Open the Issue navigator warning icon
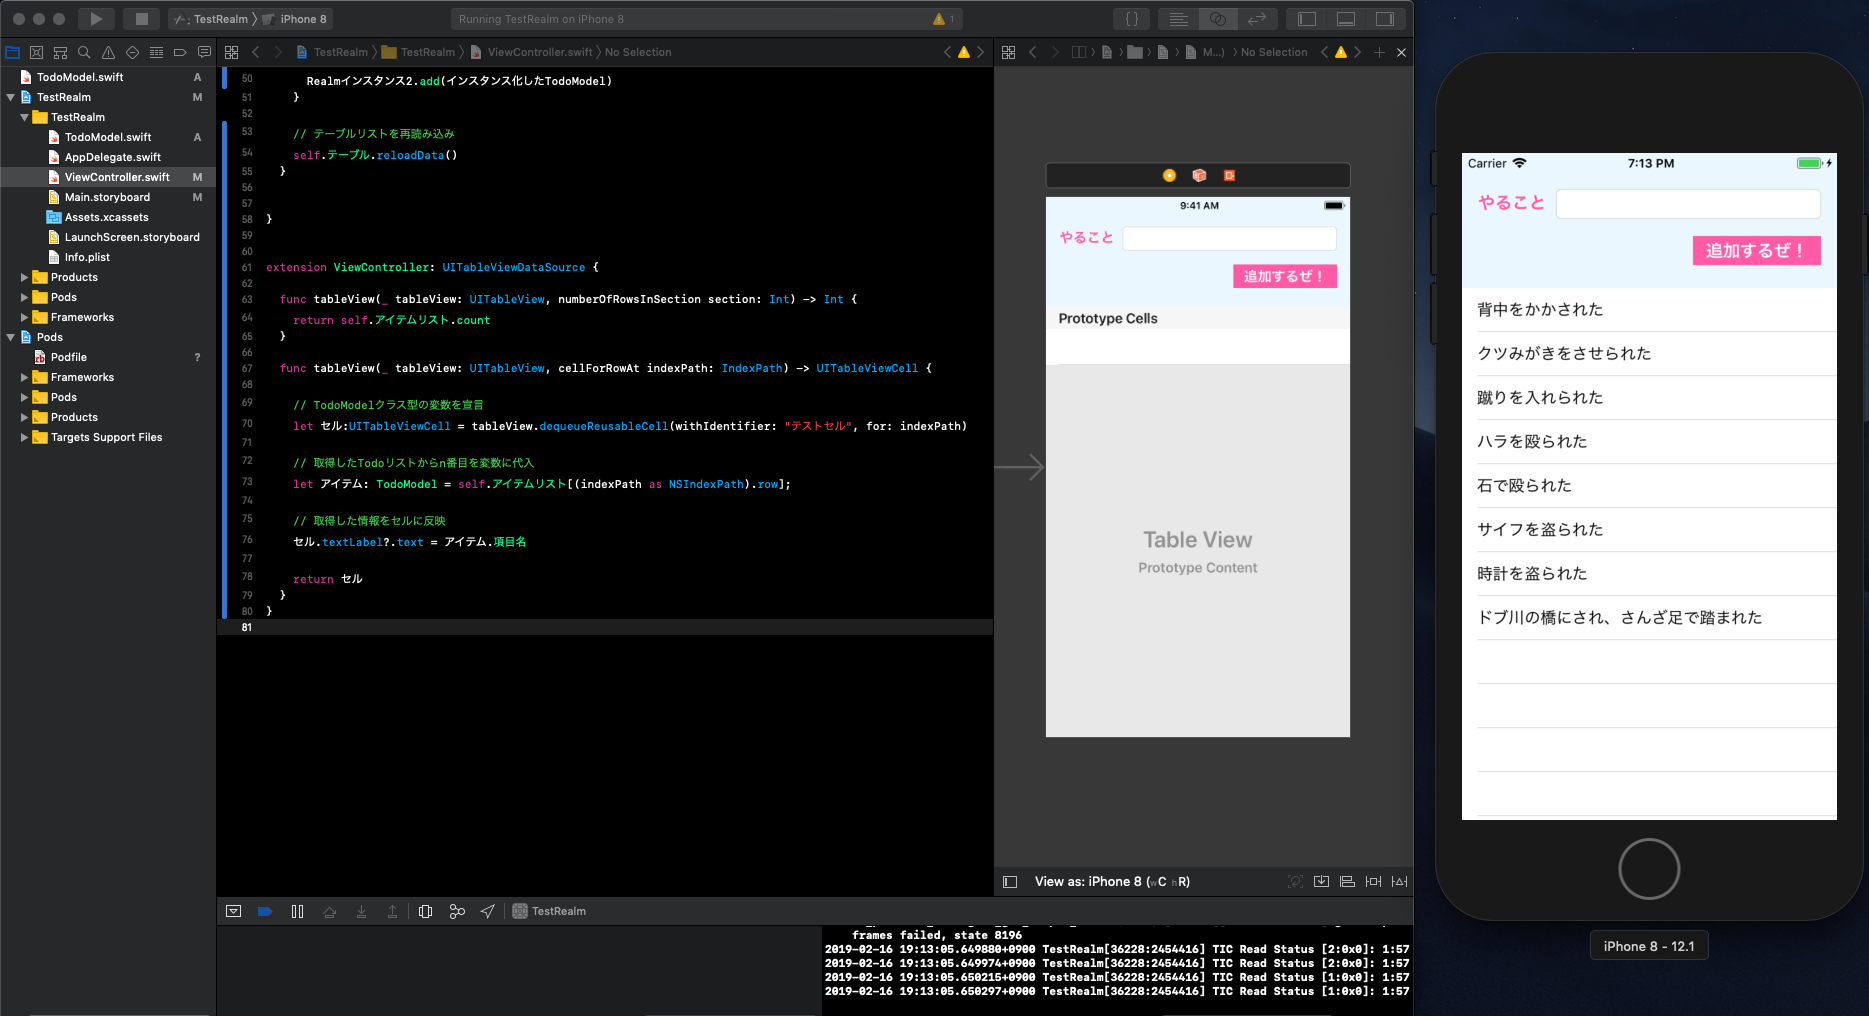Screen dimensions: 1869x1016 109,52
